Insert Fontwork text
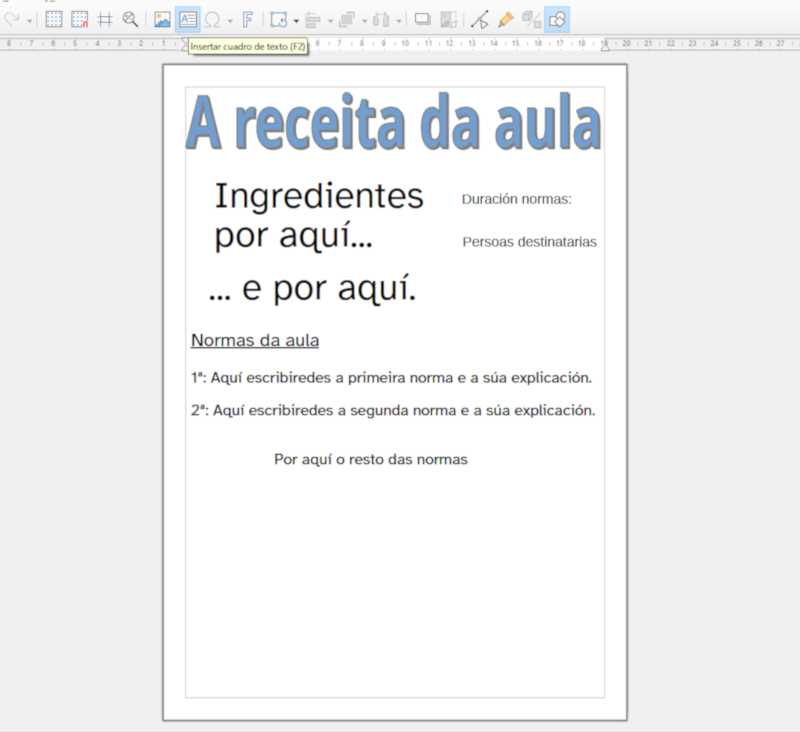 point(249,17)
